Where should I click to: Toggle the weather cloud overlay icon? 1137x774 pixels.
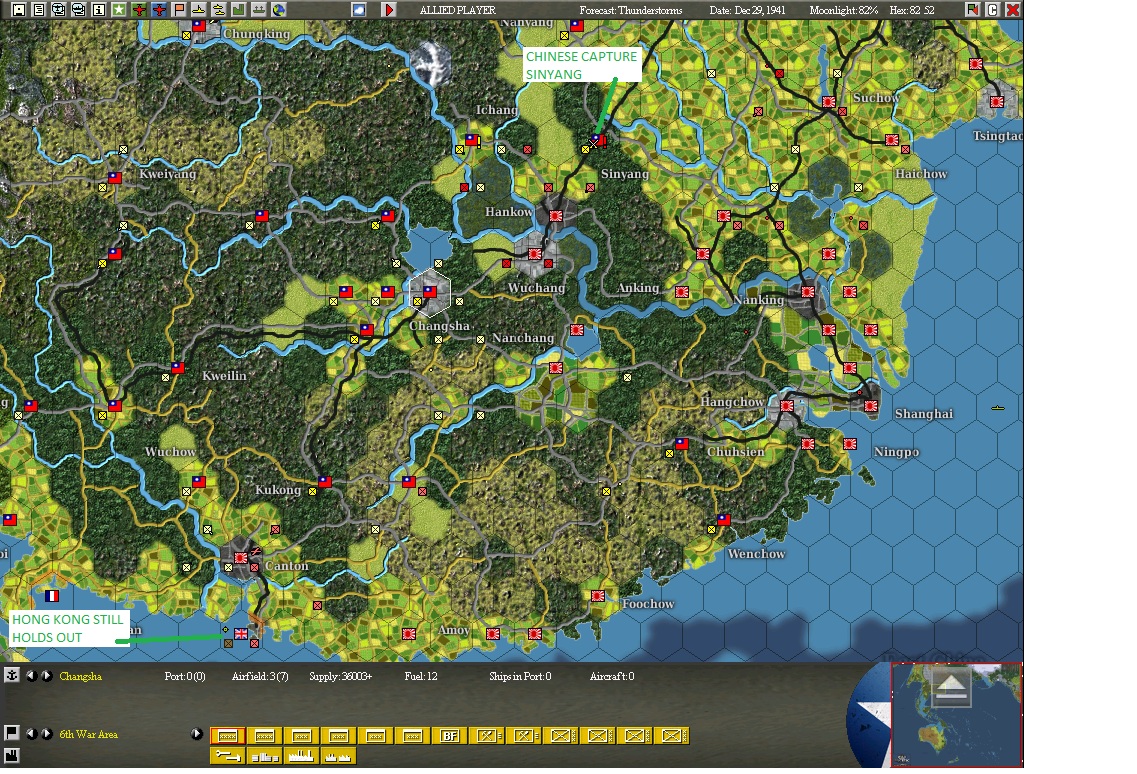tap(358, 9)
